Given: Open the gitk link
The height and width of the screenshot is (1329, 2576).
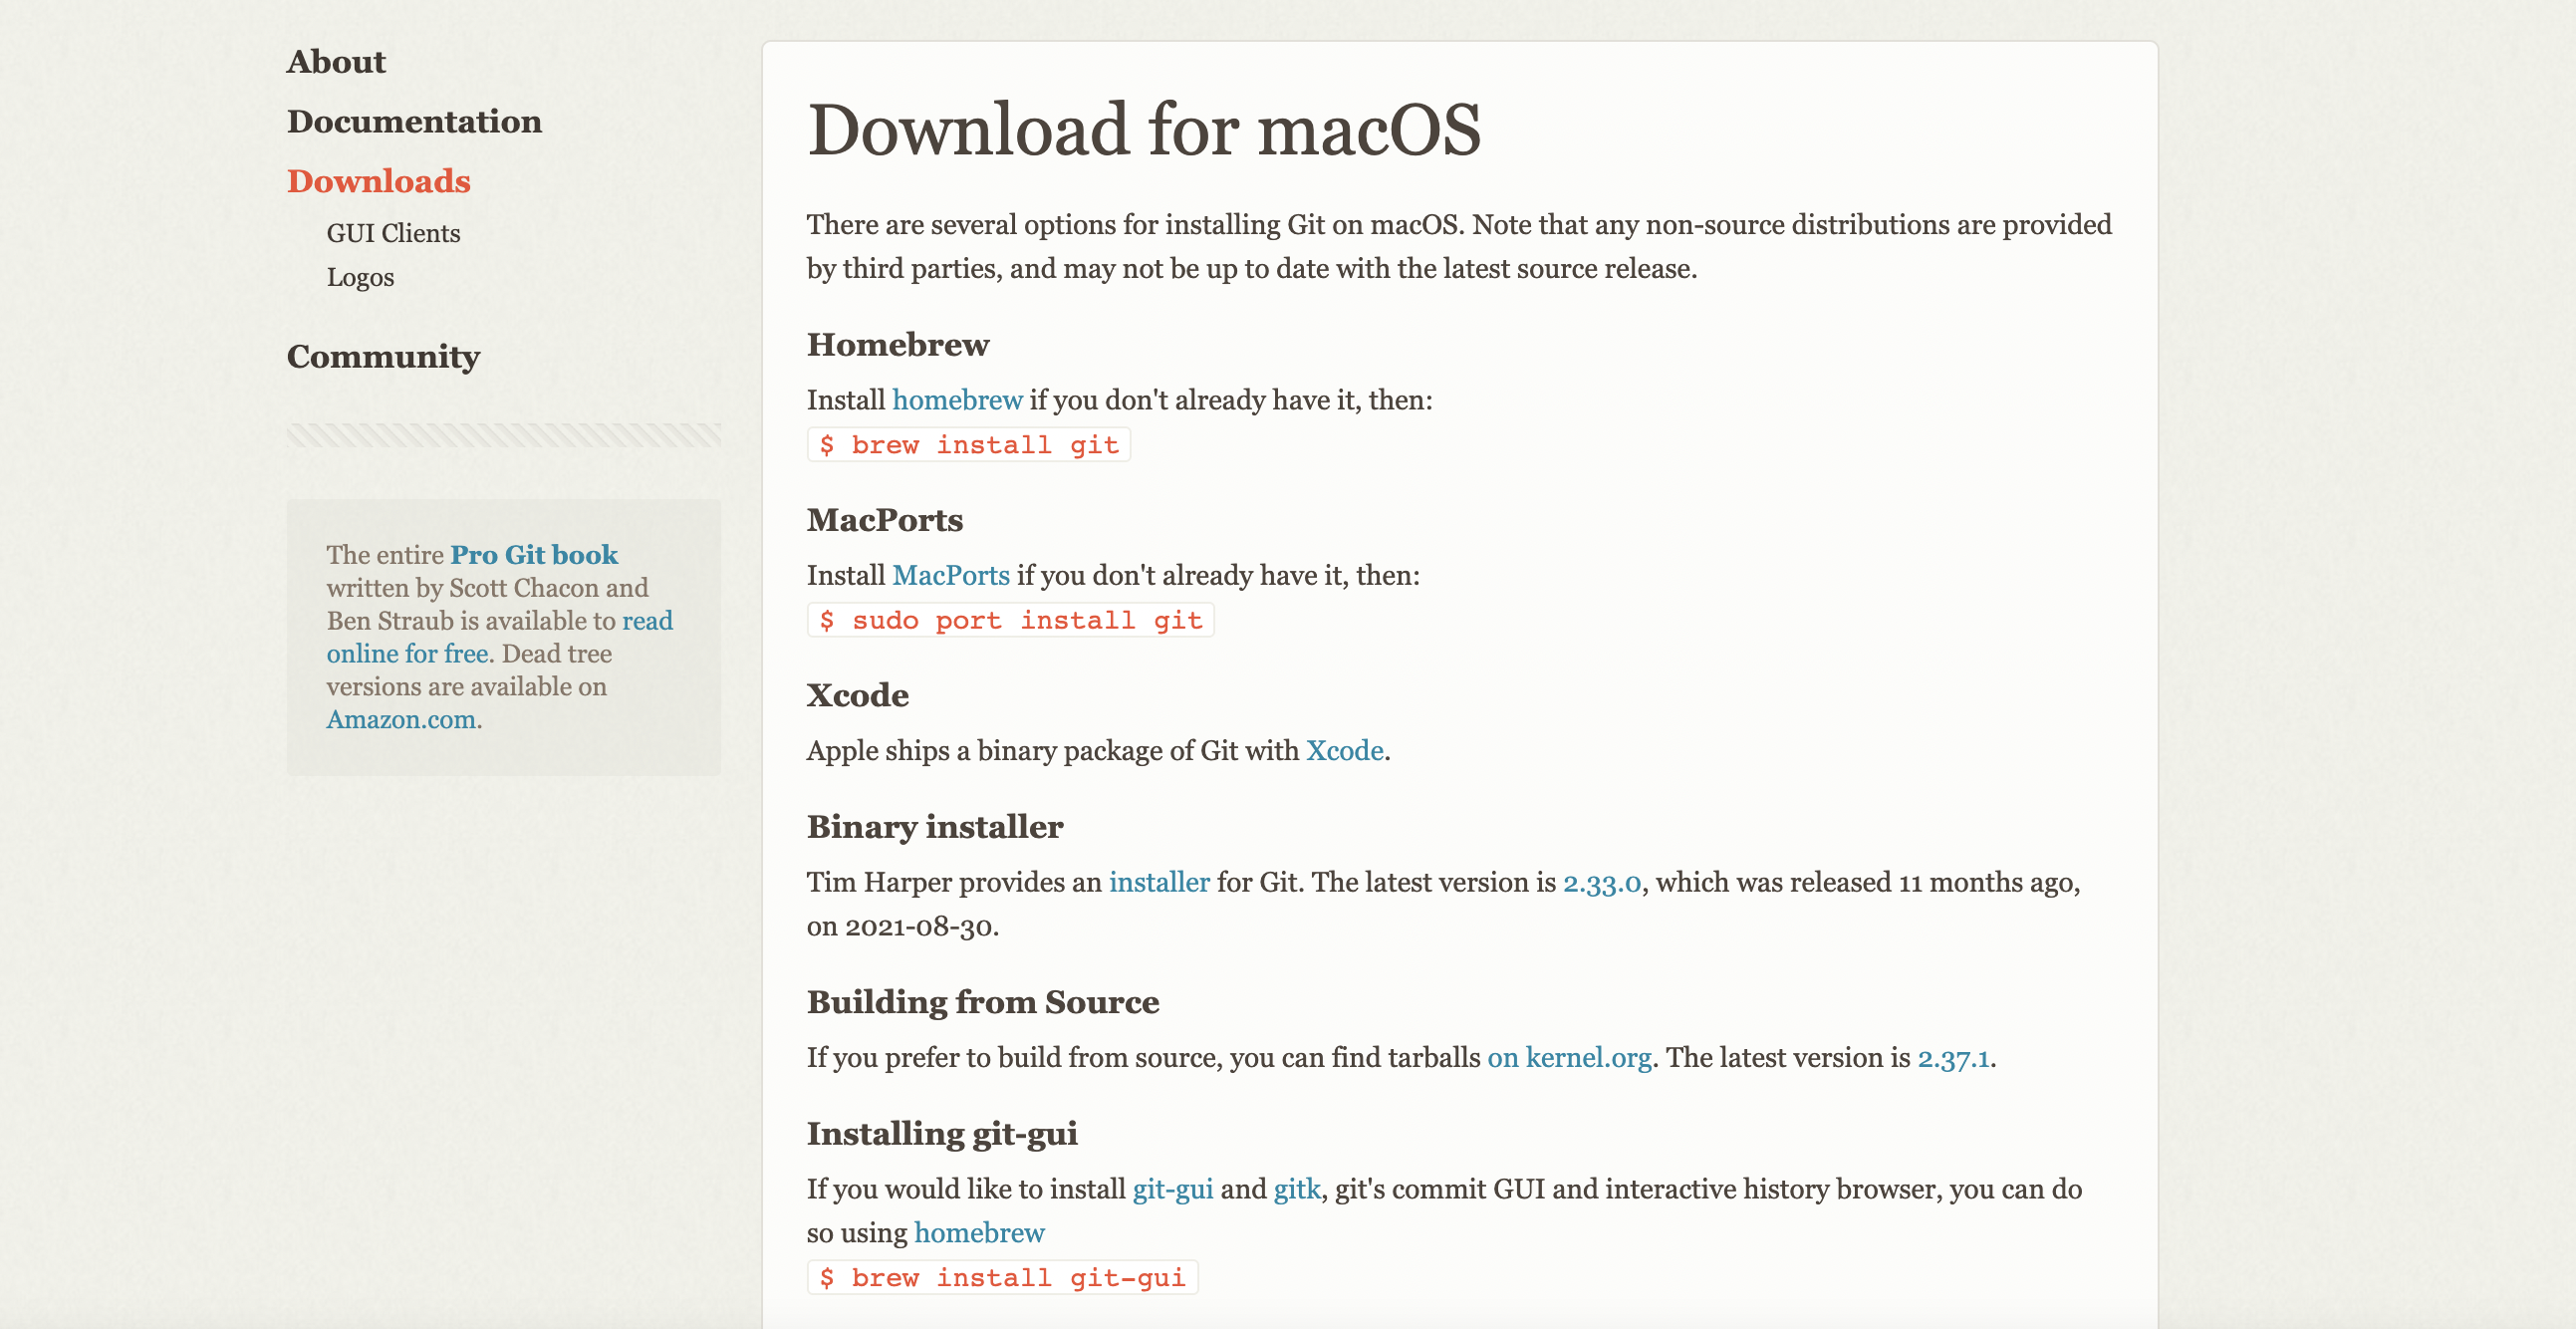Looking at the screenshot, I should (x=1297, y=1189).
